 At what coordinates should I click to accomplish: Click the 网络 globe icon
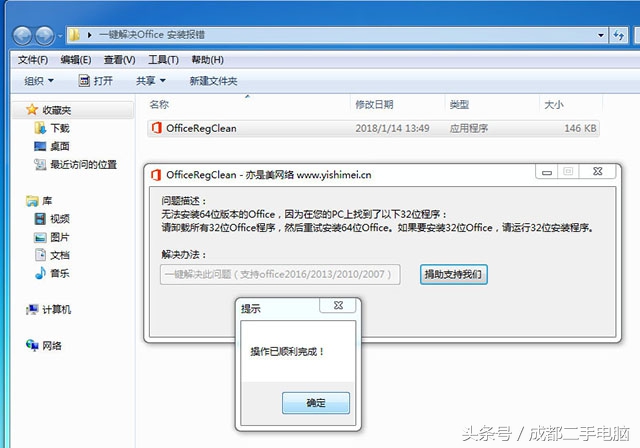(x=32, y=345)
